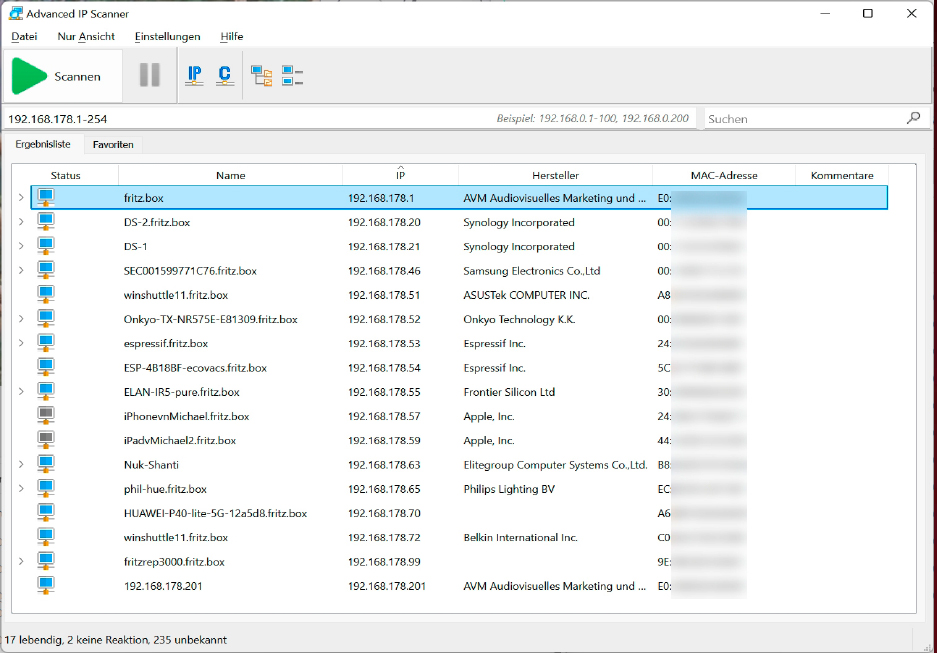Click the Advanced IP Scanner title icon

[x=16, y=13]
